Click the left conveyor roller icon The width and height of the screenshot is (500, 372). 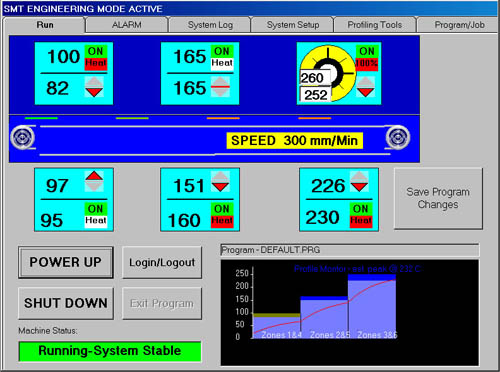tap(23, 137)
